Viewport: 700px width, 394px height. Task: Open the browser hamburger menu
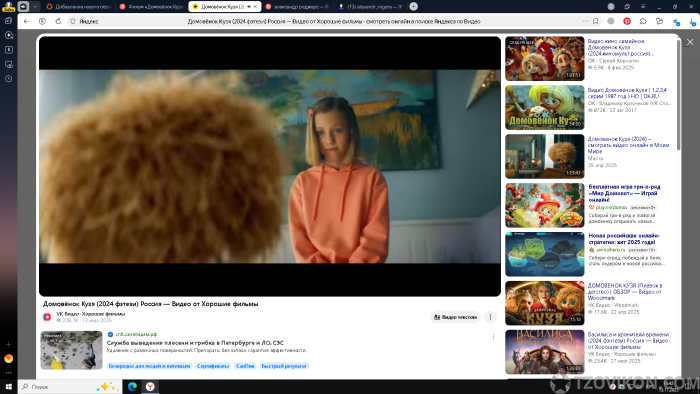643,6
